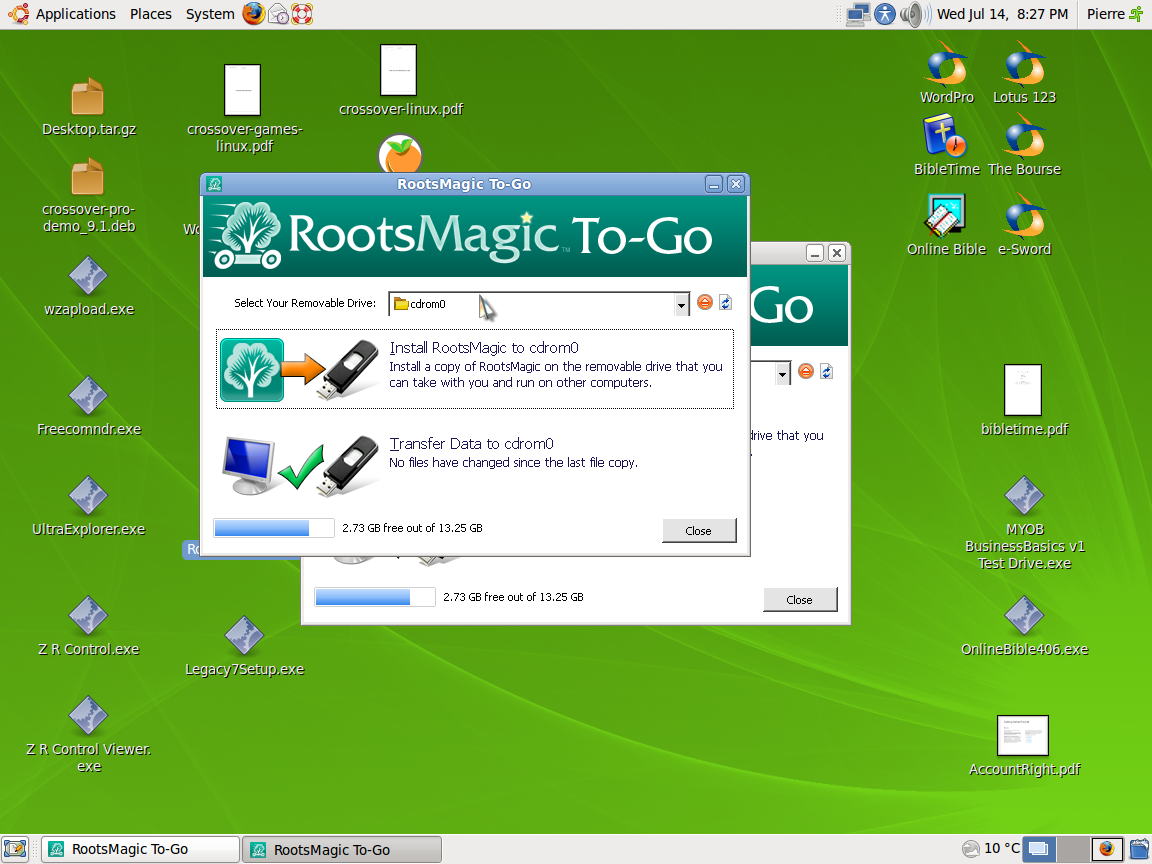Viewport: 1152px width, 864px height.
Task: Click the computer to USB transfer icon
Action: pos(300,465)
